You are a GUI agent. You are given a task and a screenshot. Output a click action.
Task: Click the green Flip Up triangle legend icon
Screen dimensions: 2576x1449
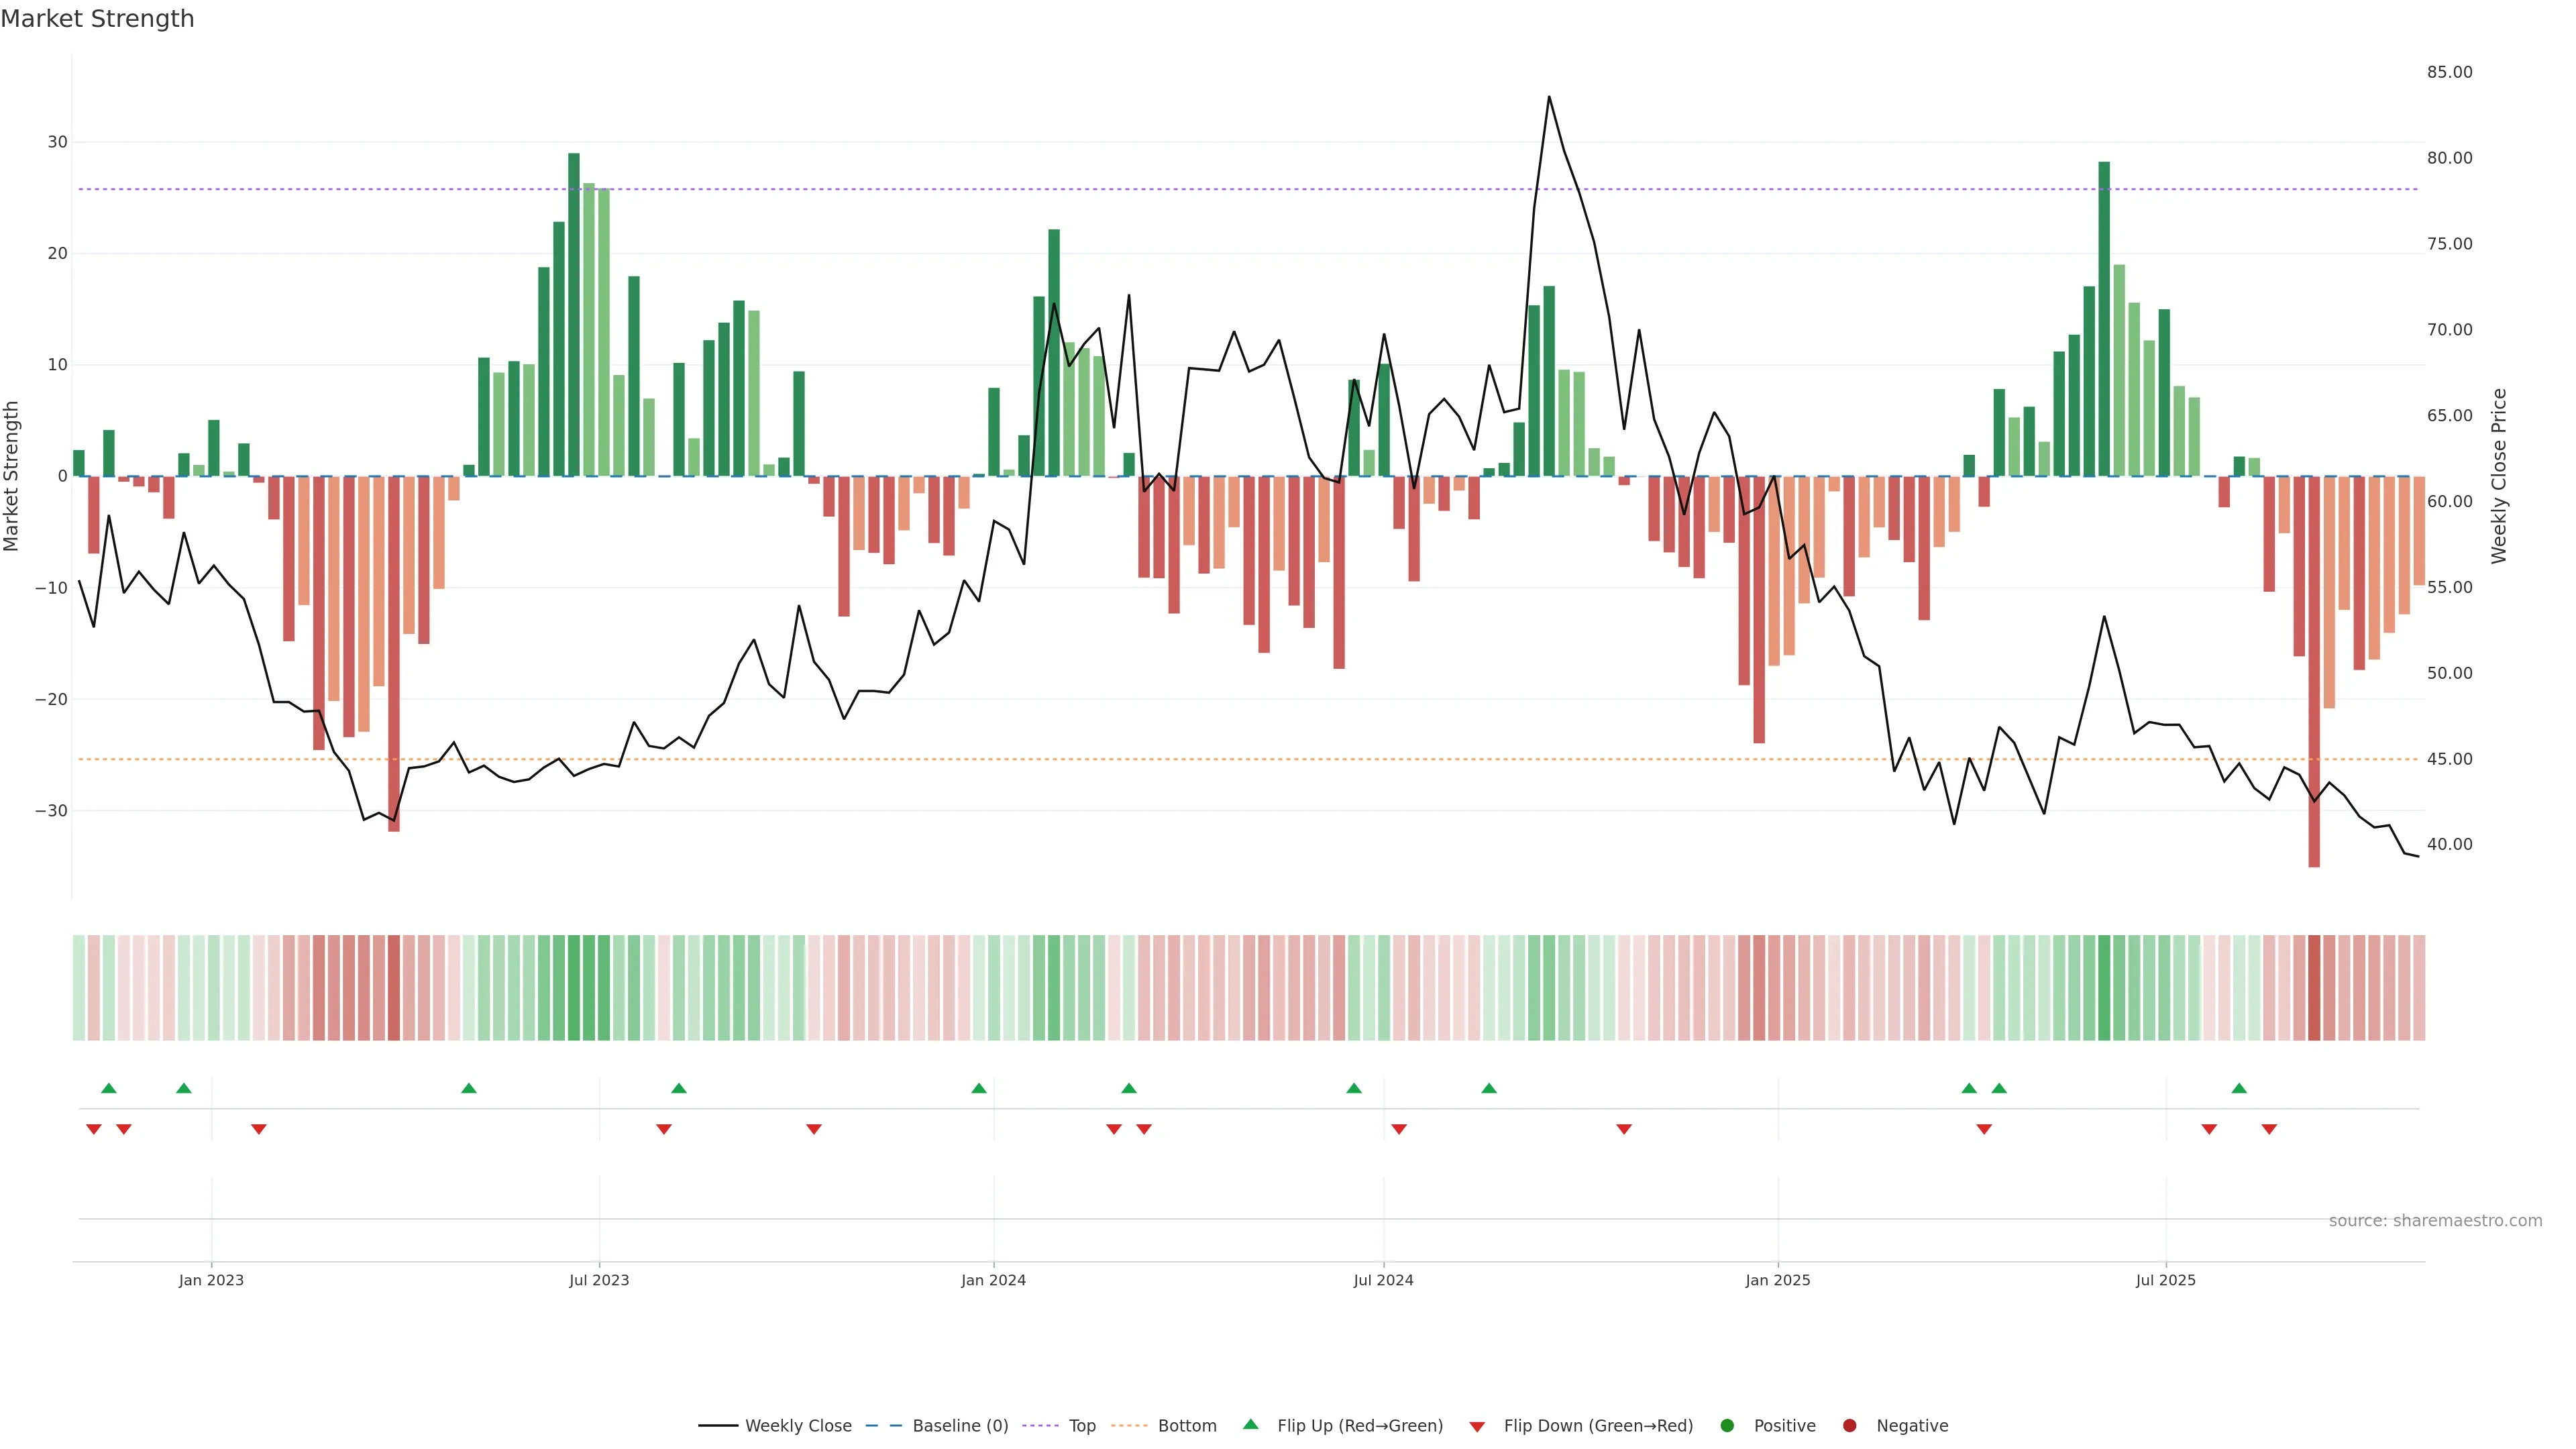click(1250, 1424)
